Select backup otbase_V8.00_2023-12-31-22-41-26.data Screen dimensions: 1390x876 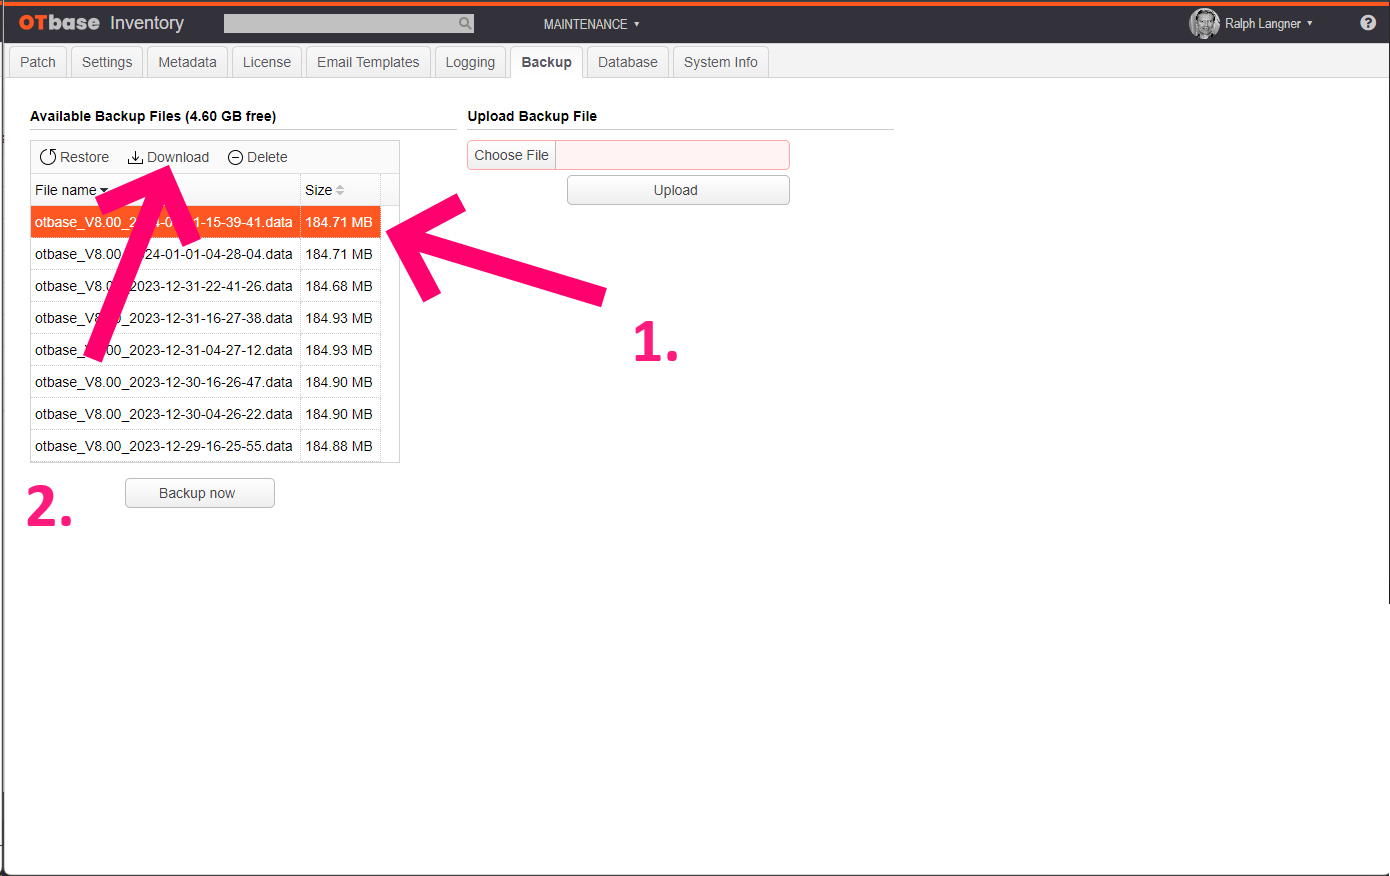pyautogui.click(x=165, y=286)
